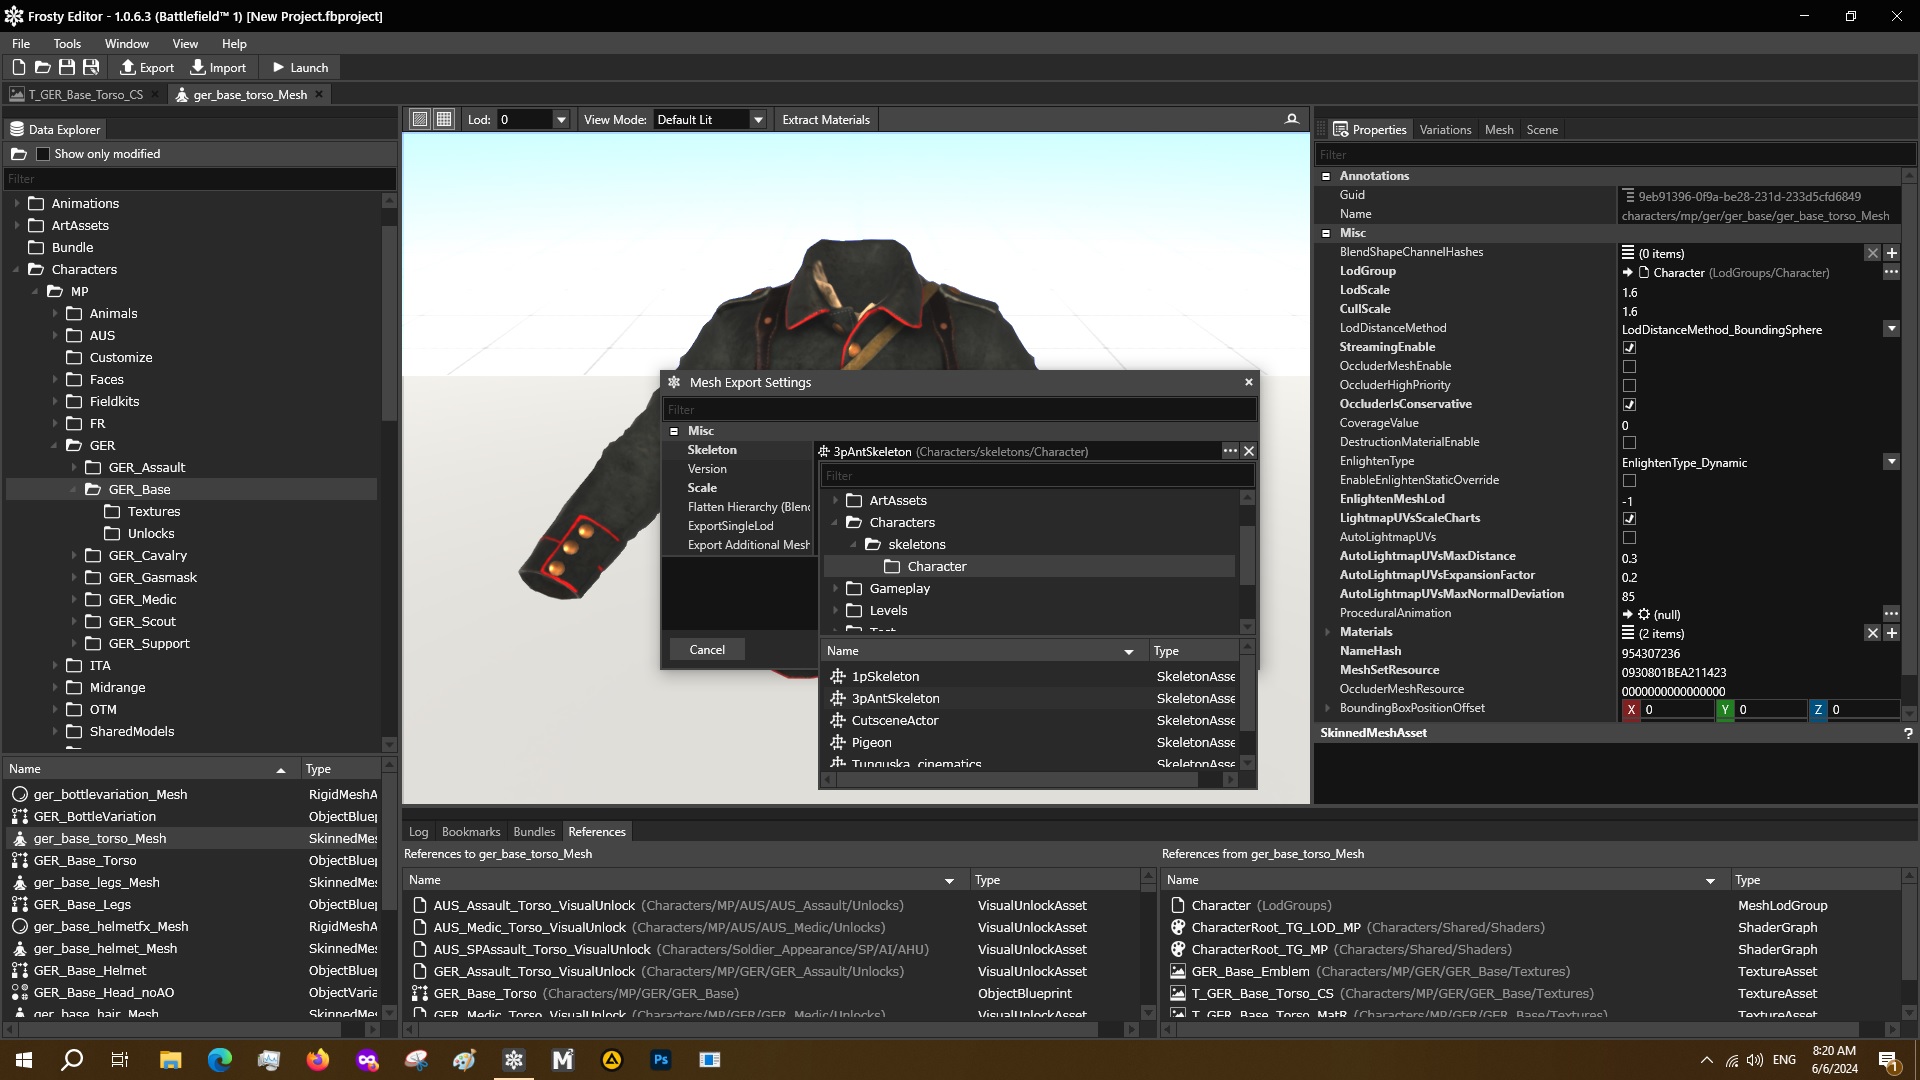Expand the GER_Cavalry folder
Viewport: 1920px width, 1080px height.
74,556
